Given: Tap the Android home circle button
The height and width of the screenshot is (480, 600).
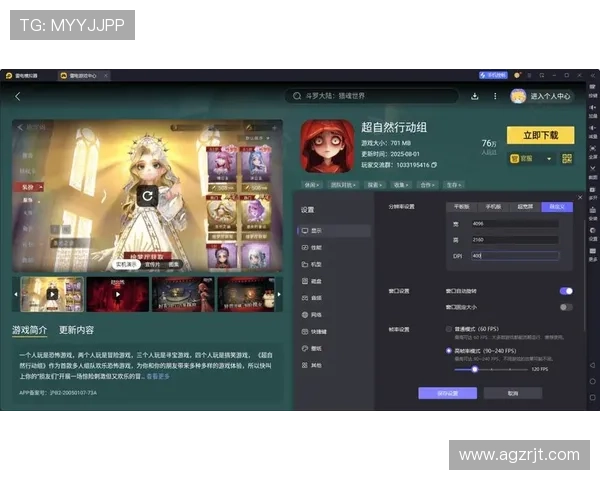Looking at the screenshot, I should [592, 381].
